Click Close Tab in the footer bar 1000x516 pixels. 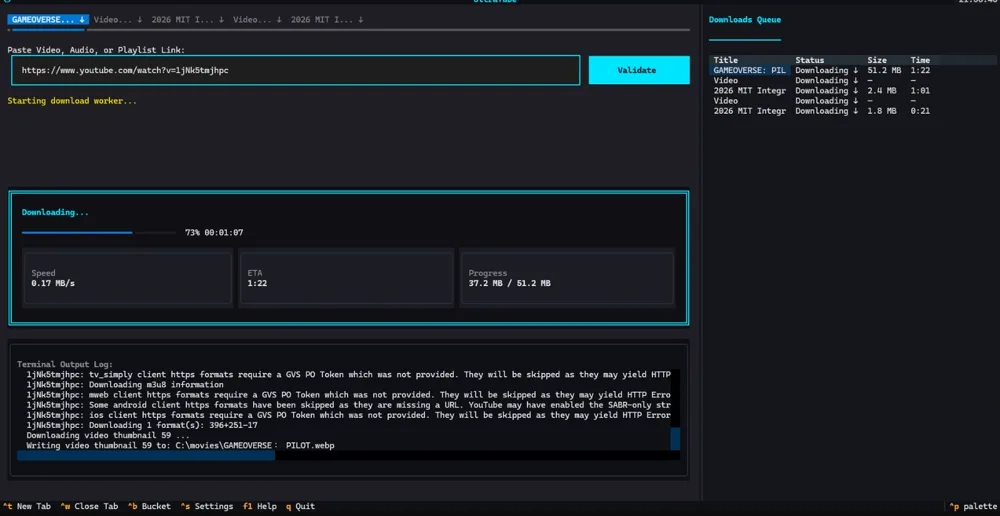(x=89, y=506)
